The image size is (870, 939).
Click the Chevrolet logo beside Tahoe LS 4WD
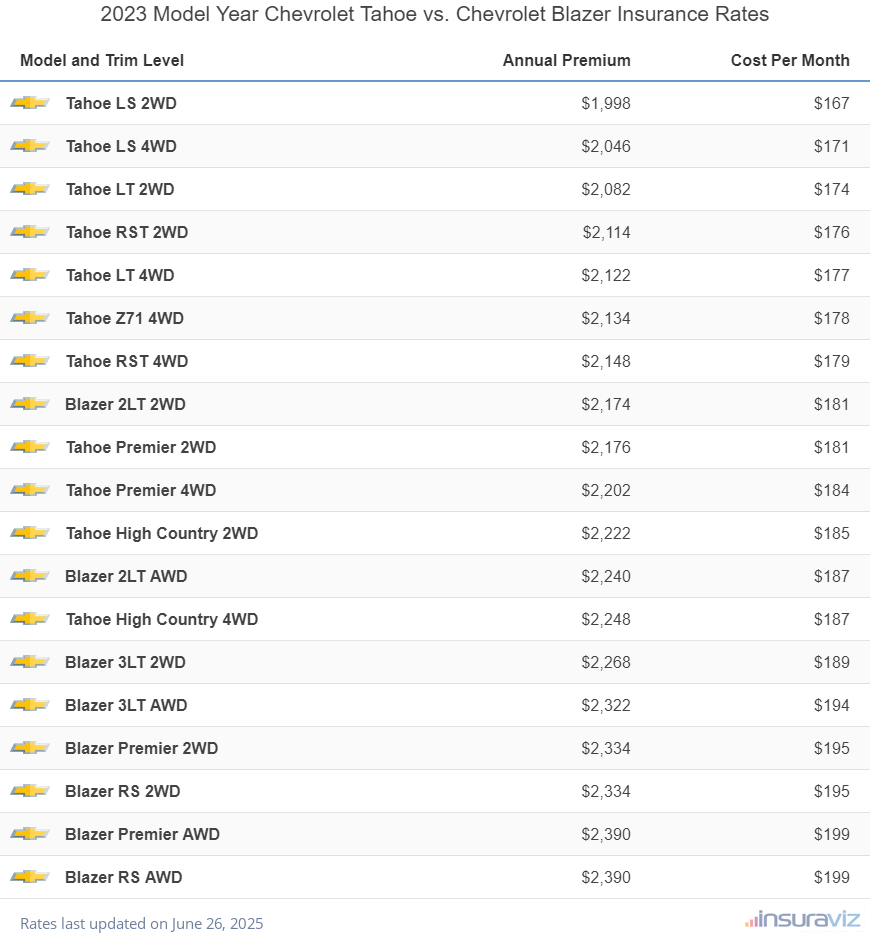tap(29, 146)
